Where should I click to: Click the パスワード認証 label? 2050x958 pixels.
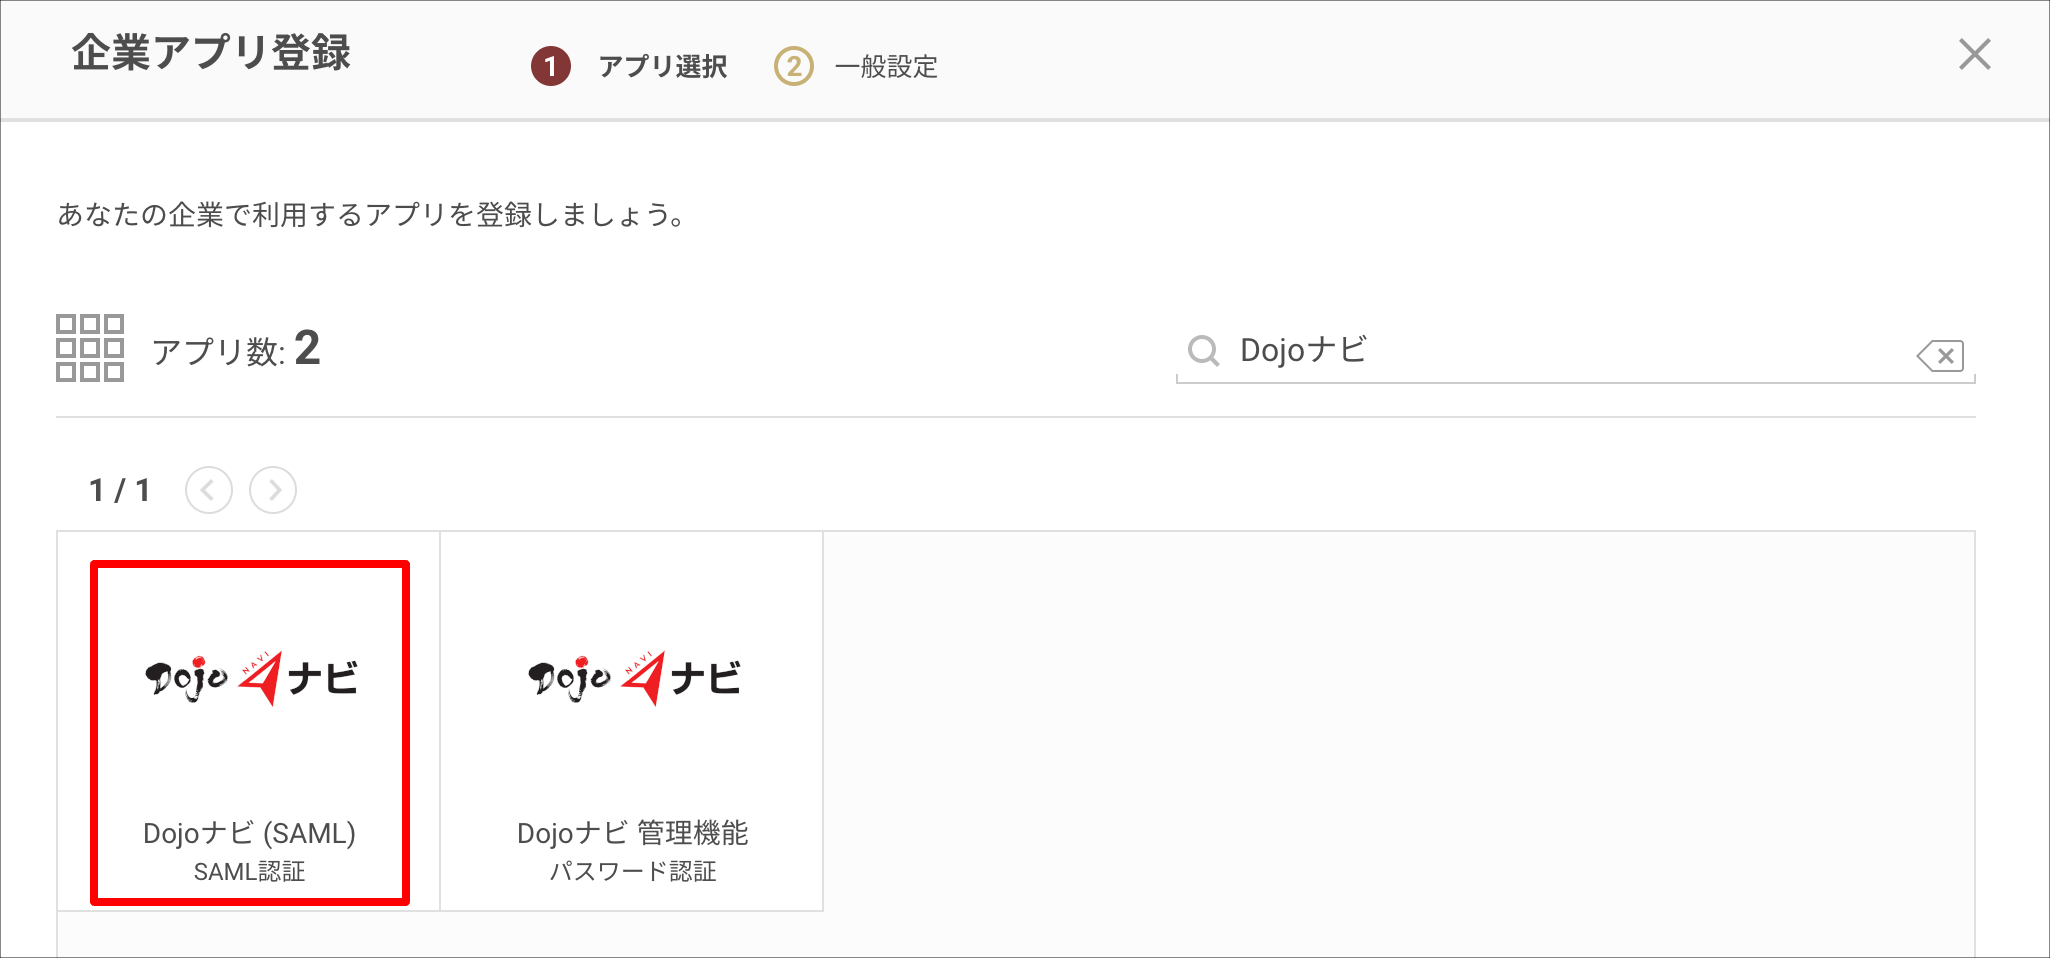click(x=633, y=872)
